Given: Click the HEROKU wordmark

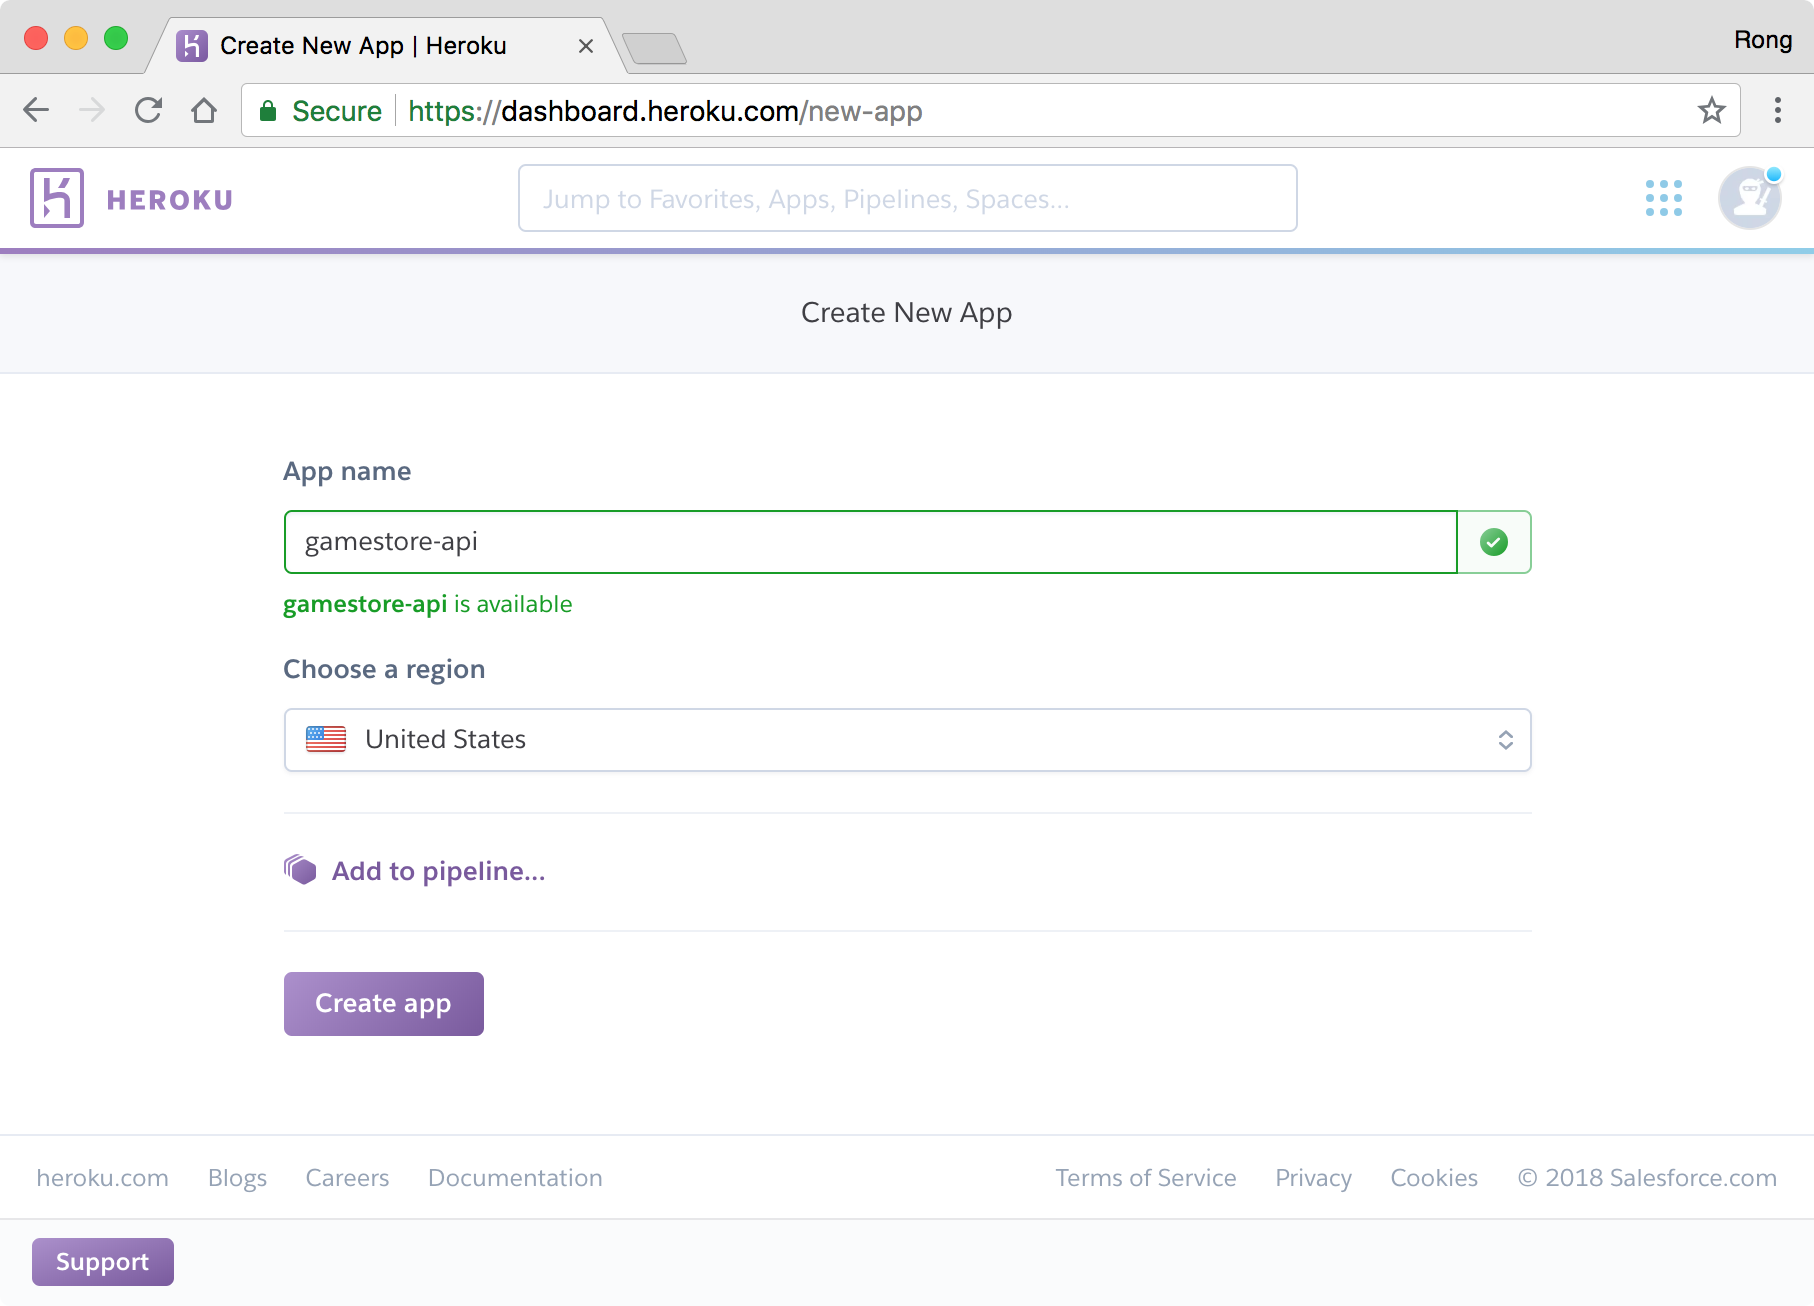Looking at the screenshot, I should tap(170, 200).
